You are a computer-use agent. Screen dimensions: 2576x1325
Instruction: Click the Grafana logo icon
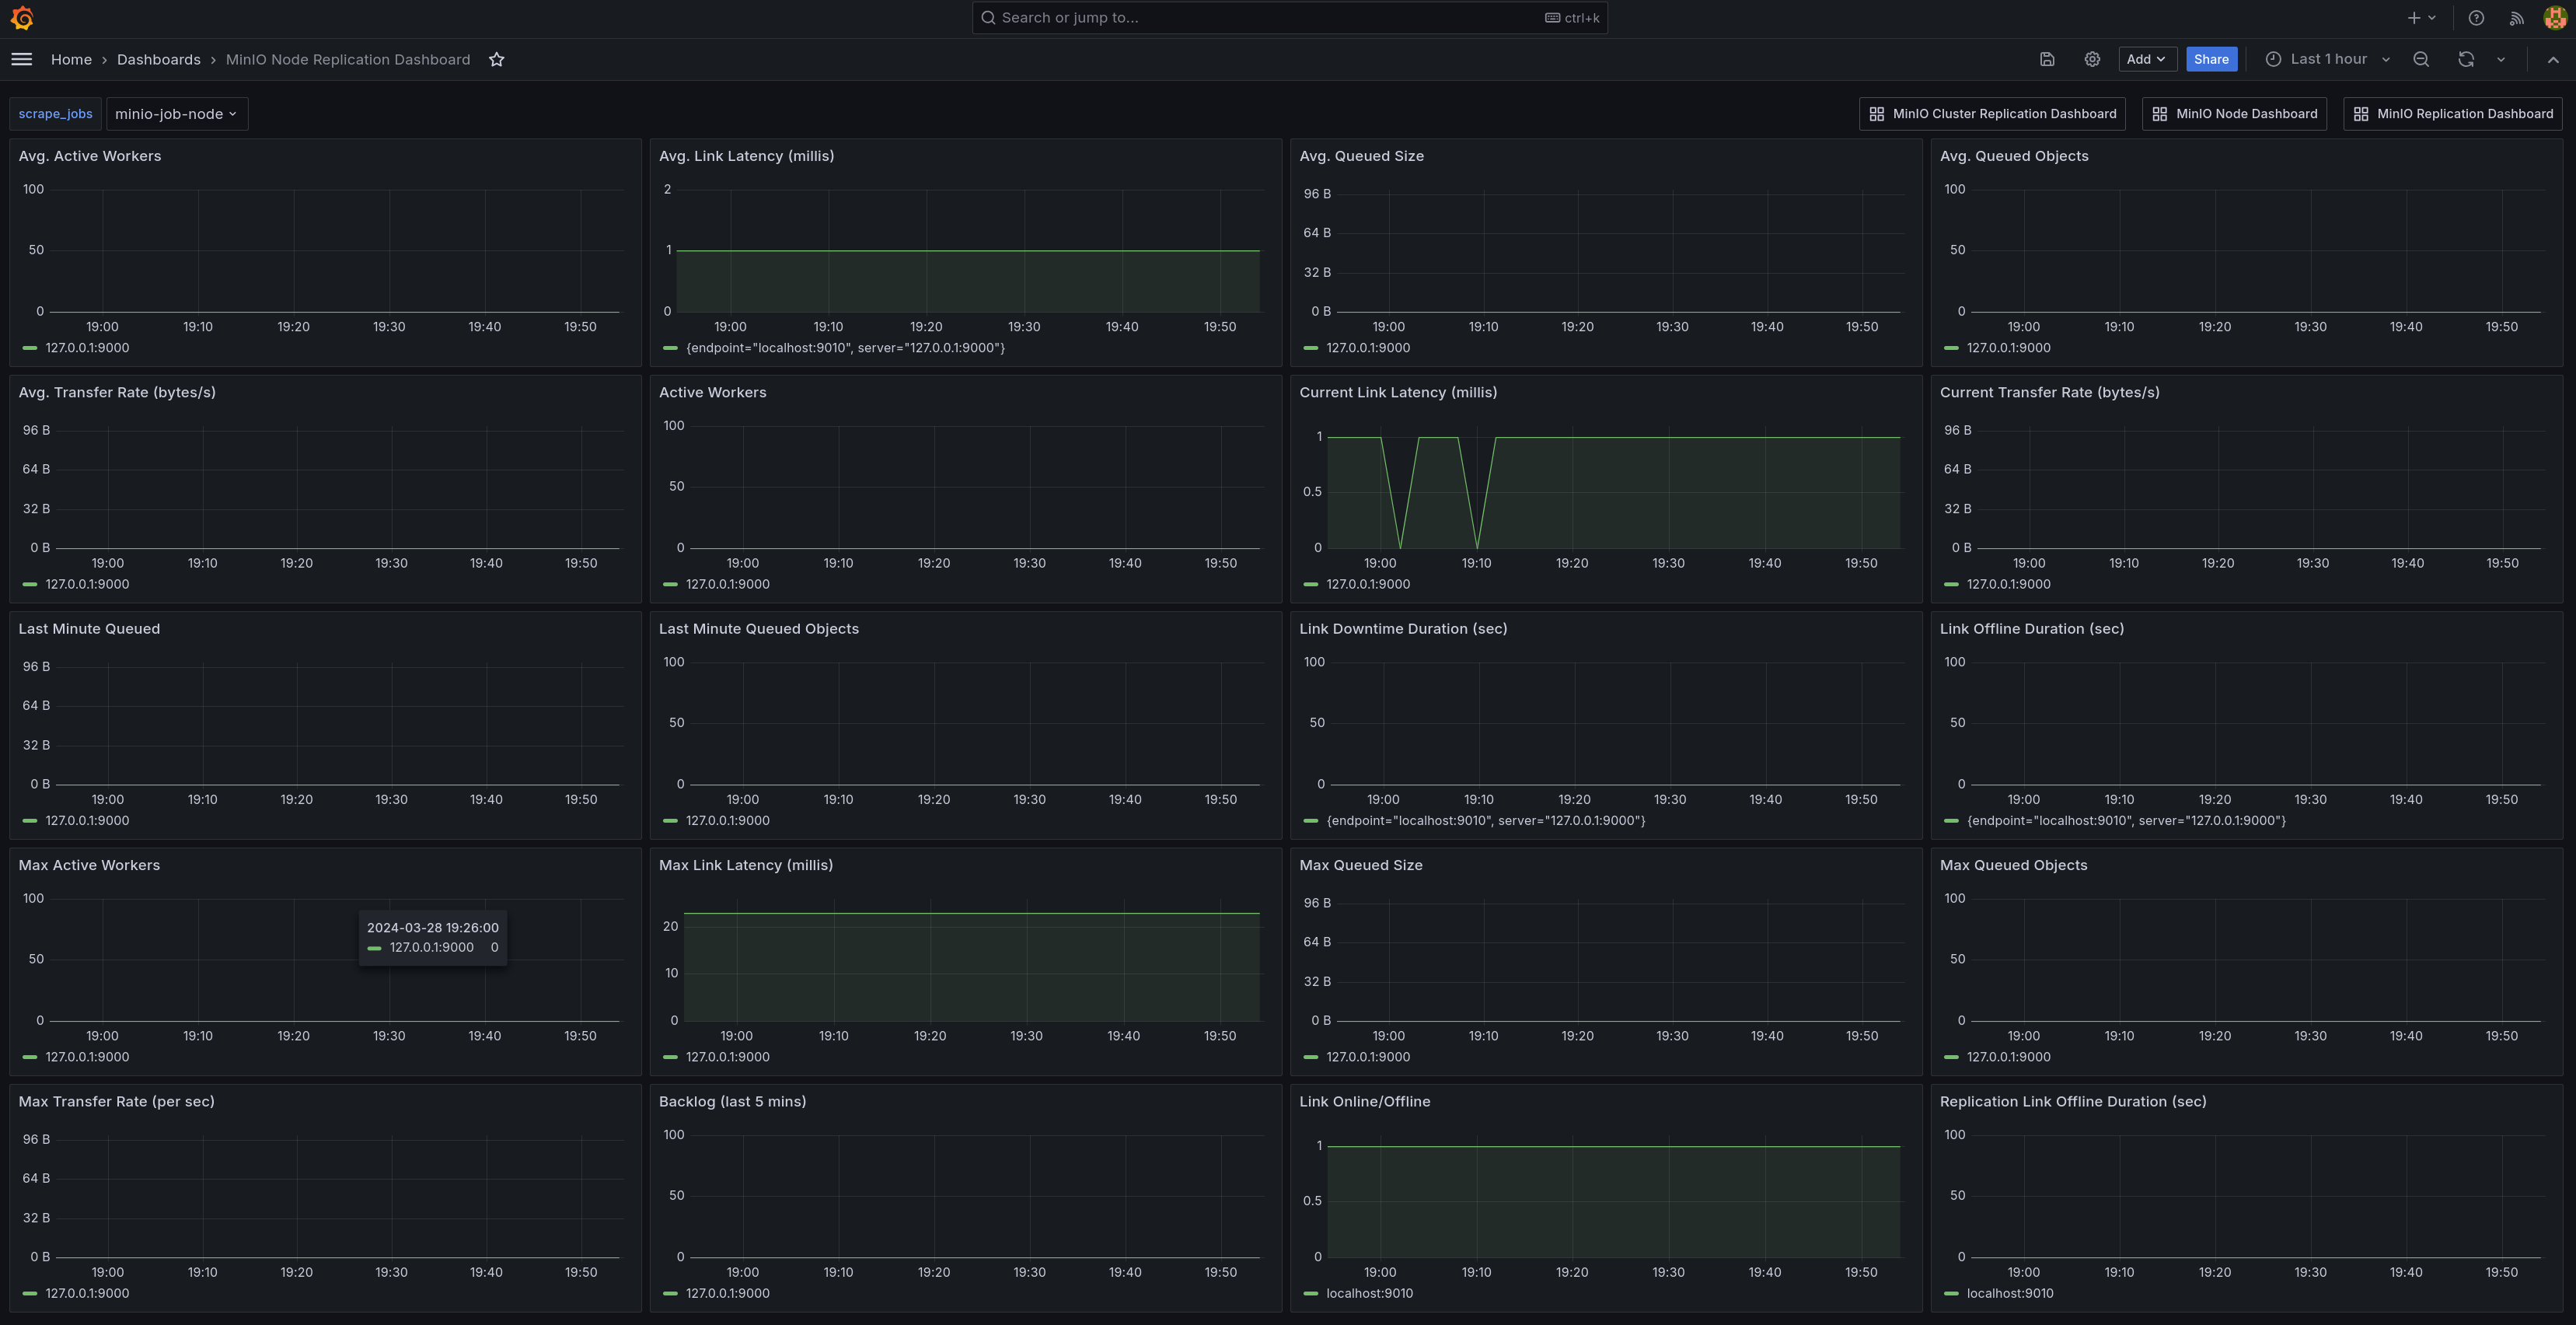coord(22,18)
